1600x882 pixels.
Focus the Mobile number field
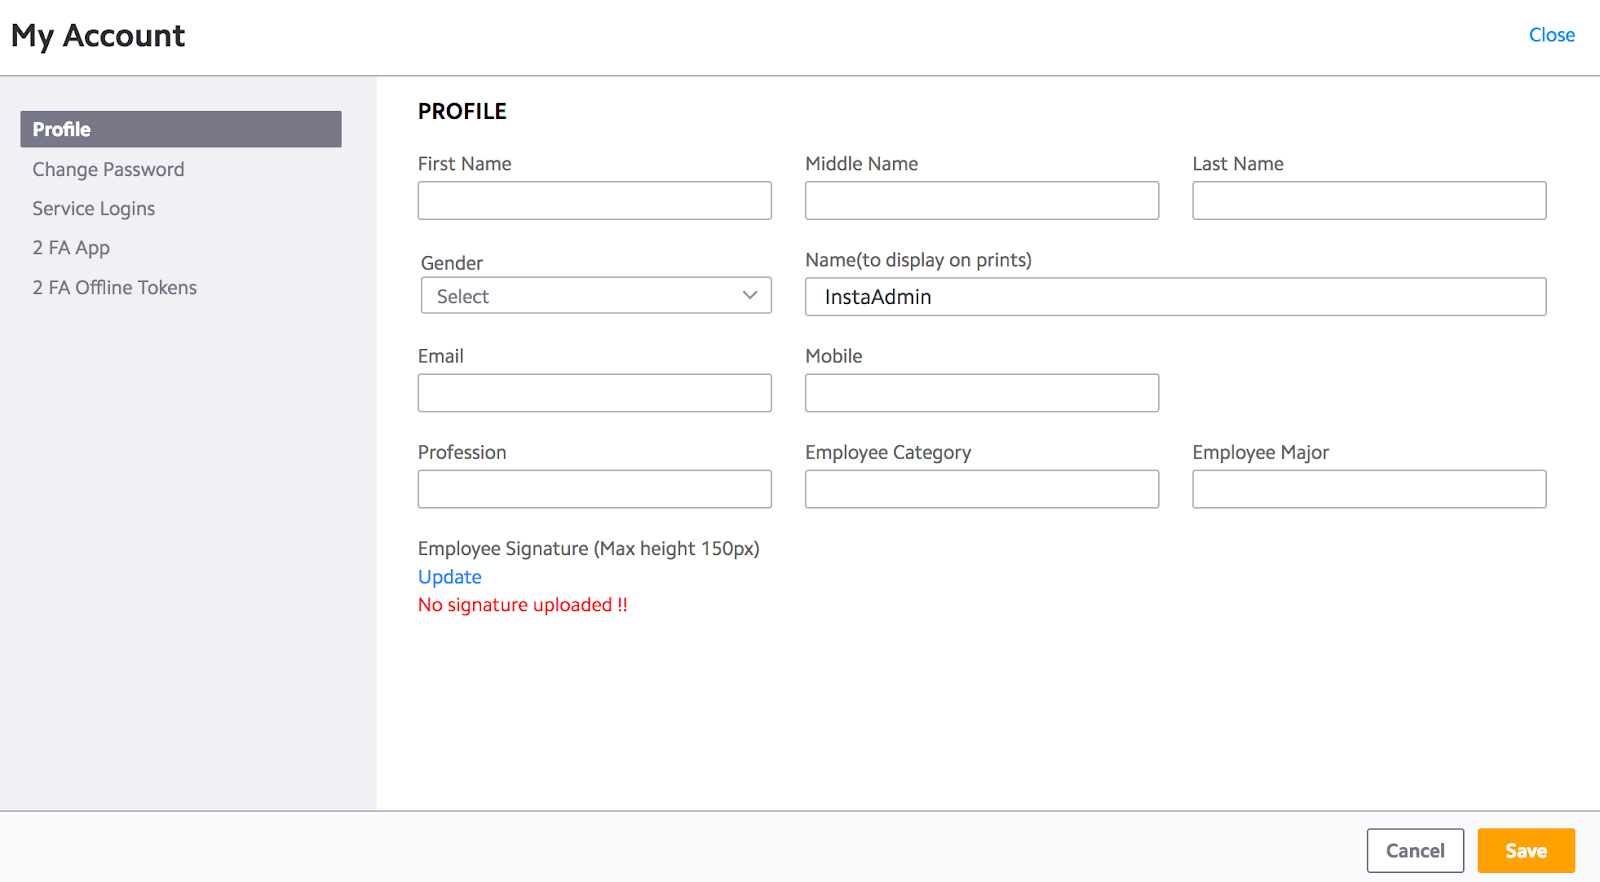click(x=981, y=393)
